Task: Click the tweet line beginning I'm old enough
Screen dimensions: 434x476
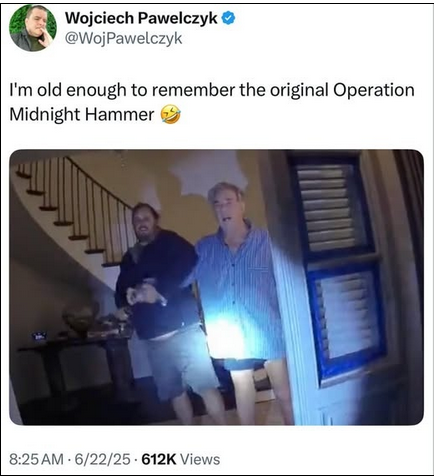Action: coord(212,91)
